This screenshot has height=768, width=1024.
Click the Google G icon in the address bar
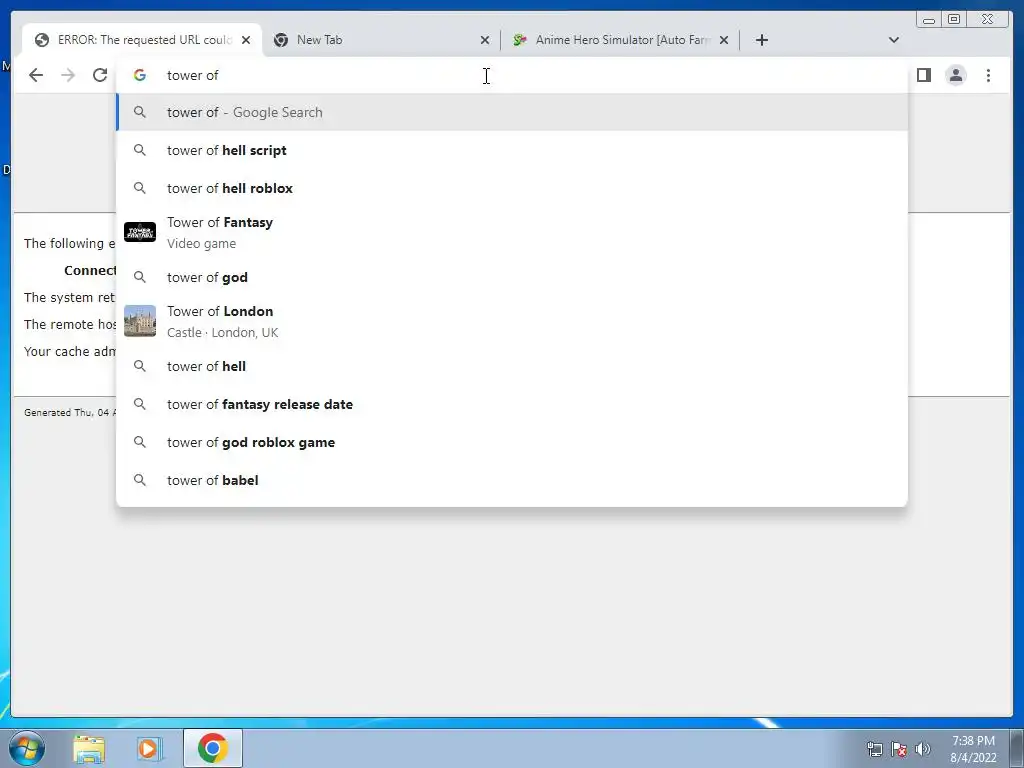click(x=140, y=75)
